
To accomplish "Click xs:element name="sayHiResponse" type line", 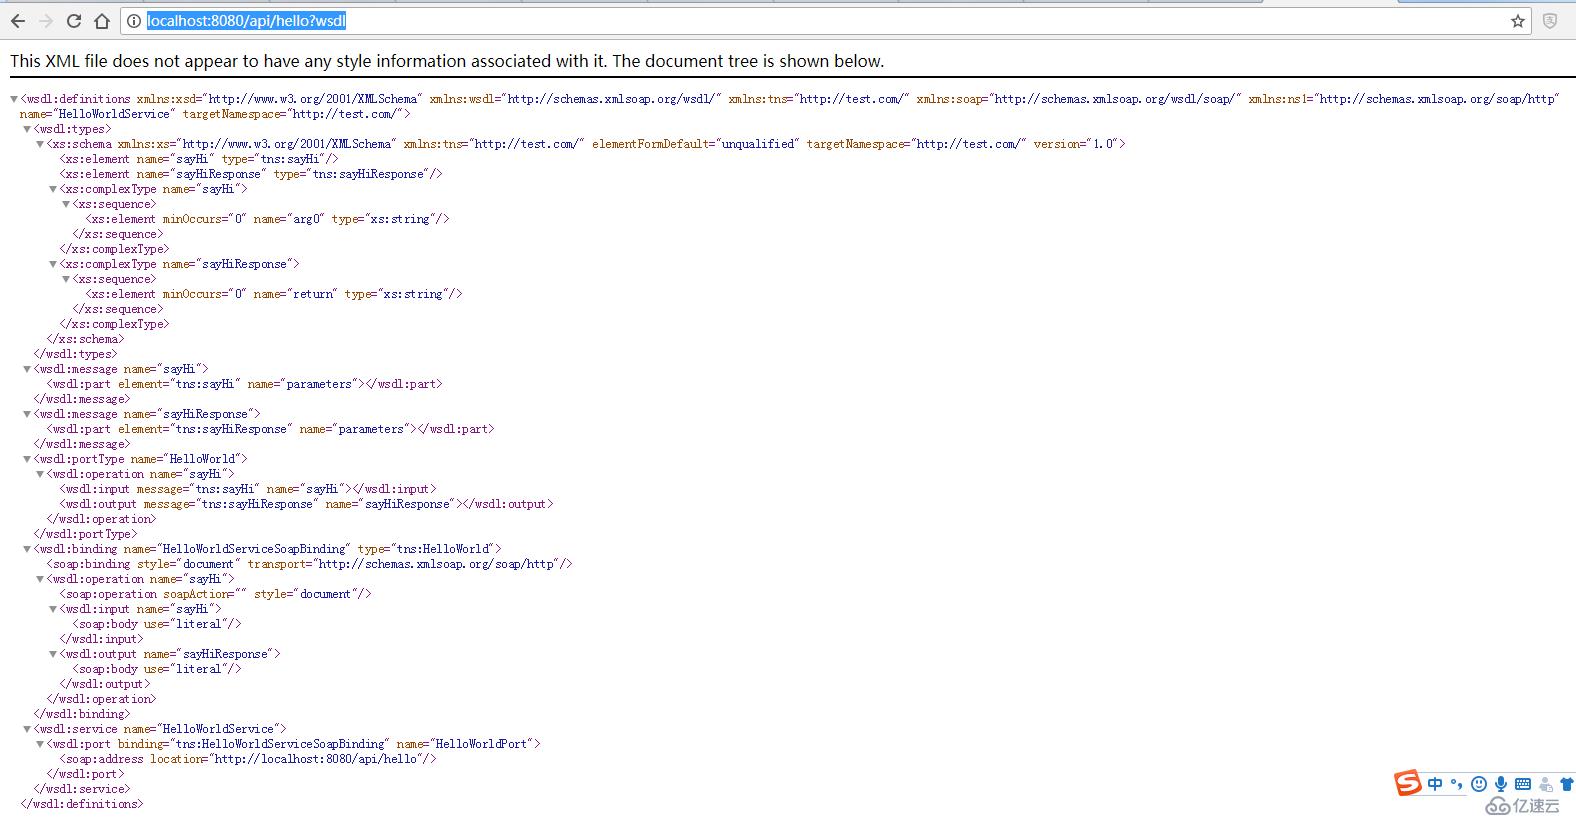I will point(251,174).
